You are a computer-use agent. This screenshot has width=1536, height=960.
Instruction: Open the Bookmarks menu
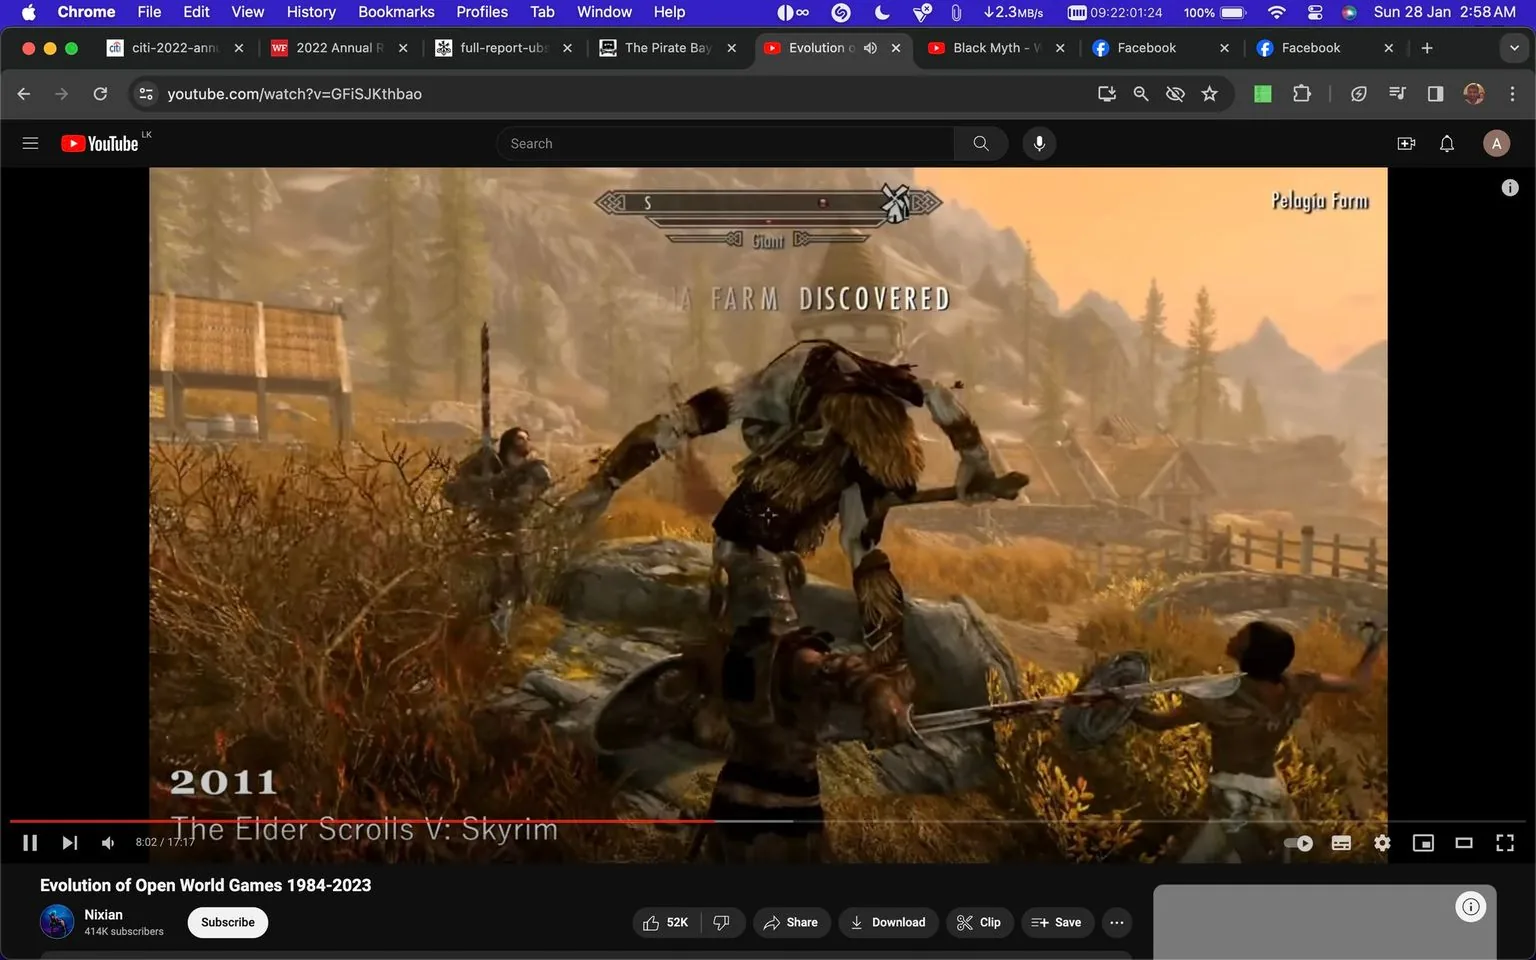pos(395,11)
